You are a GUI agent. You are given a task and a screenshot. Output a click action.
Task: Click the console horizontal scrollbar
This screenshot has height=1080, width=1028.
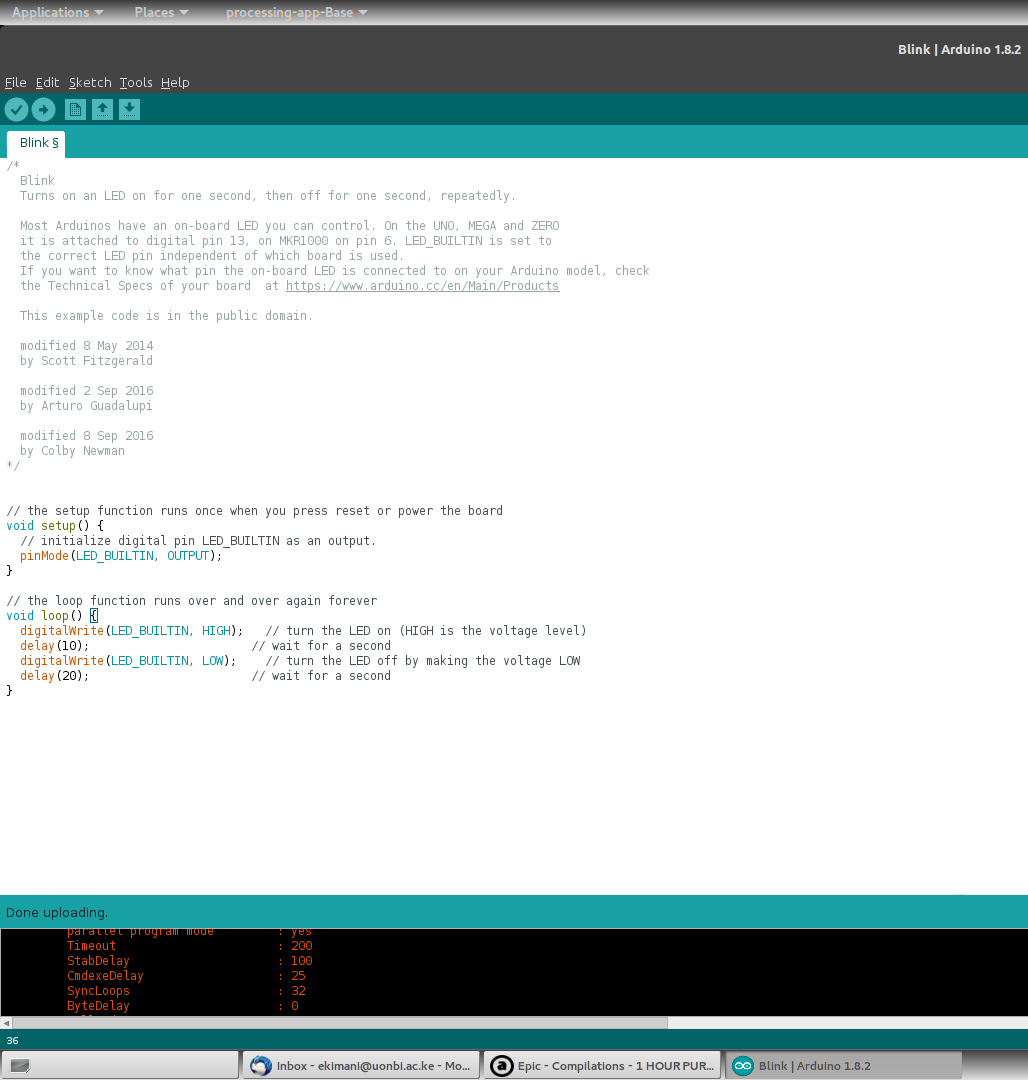pyautogui.click(x=339, y=1023)
